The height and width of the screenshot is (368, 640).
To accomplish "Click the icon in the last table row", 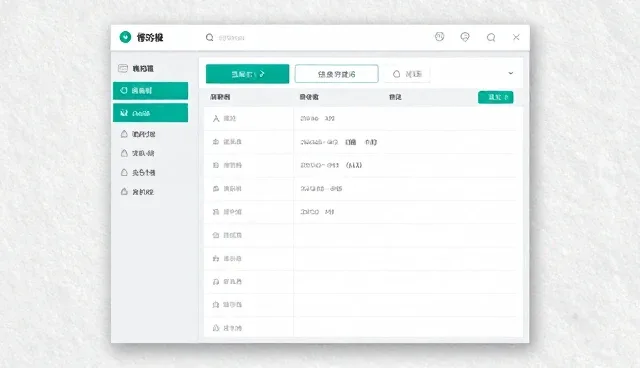I will tap(216, 328).
